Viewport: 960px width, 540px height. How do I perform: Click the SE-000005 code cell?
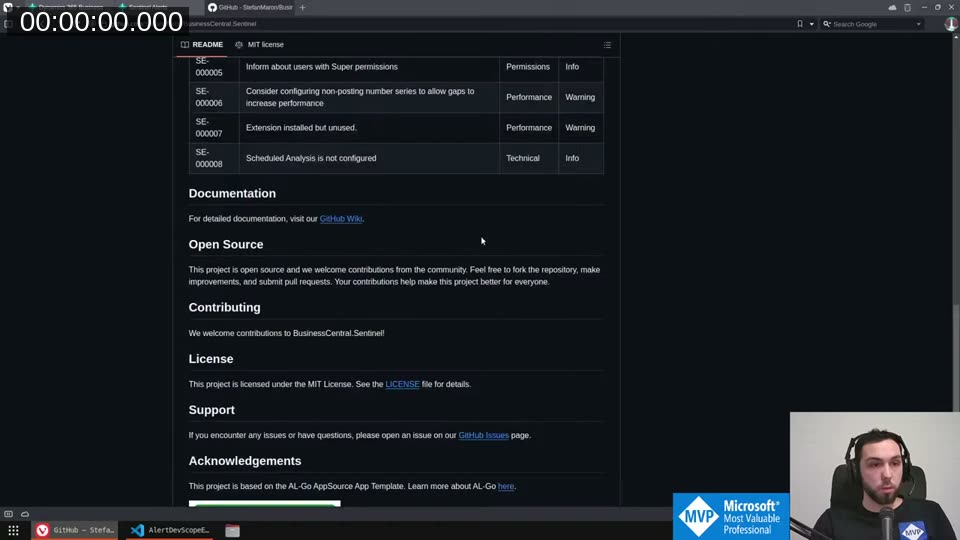[x=214, y=67]
